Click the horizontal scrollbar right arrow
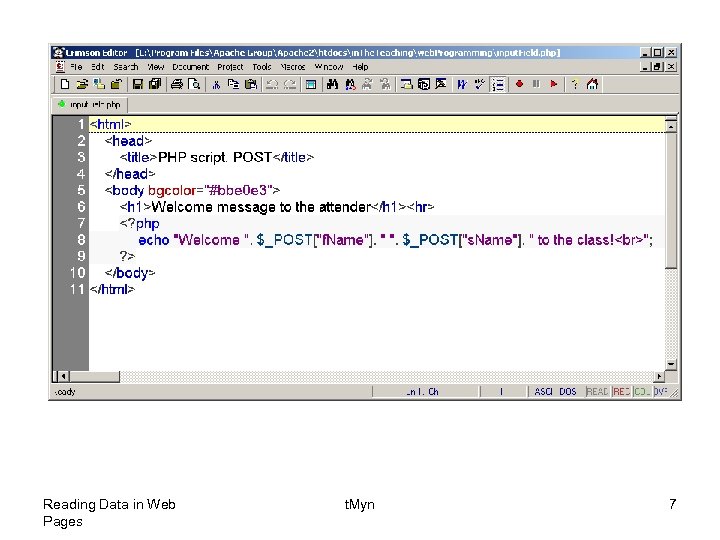 pyautogui.click(x=659, y=377)
